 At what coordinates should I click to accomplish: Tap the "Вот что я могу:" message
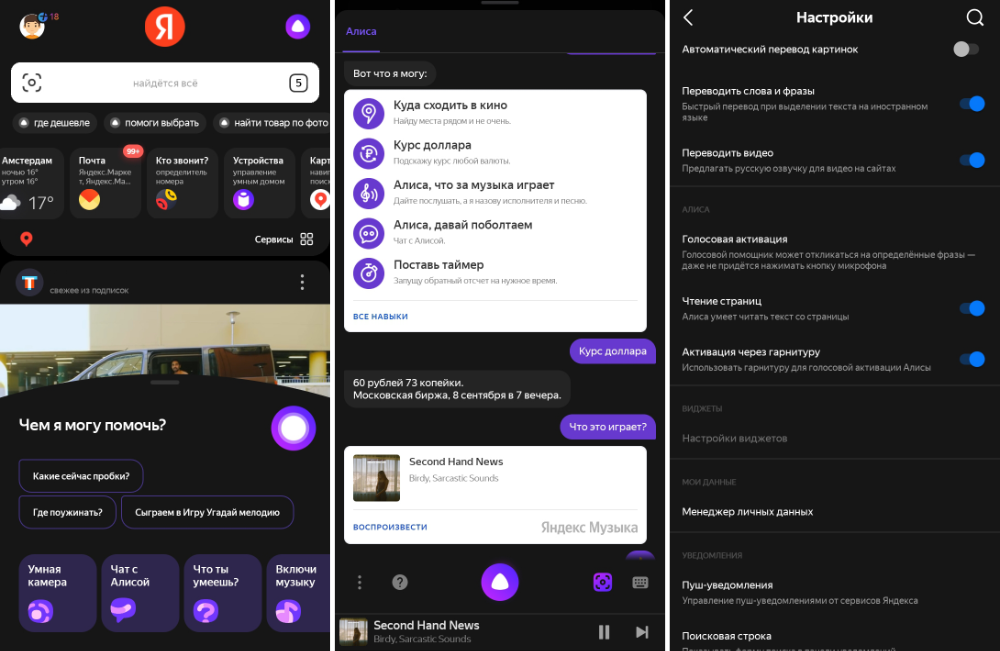(390, 73)
